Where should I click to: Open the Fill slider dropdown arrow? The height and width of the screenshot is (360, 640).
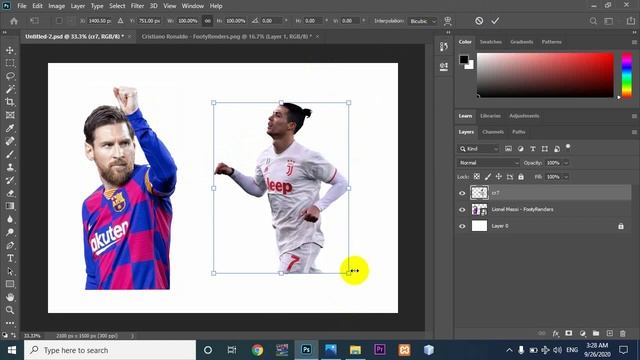[x=566, y=177]
